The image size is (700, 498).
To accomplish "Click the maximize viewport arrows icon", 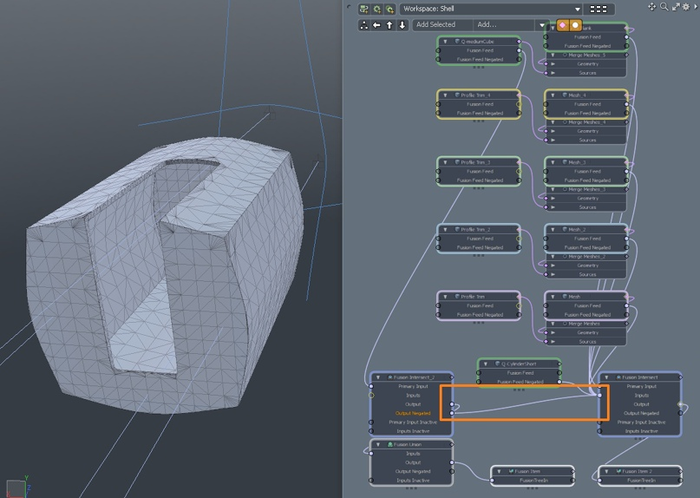I will (x=678, y=7).
